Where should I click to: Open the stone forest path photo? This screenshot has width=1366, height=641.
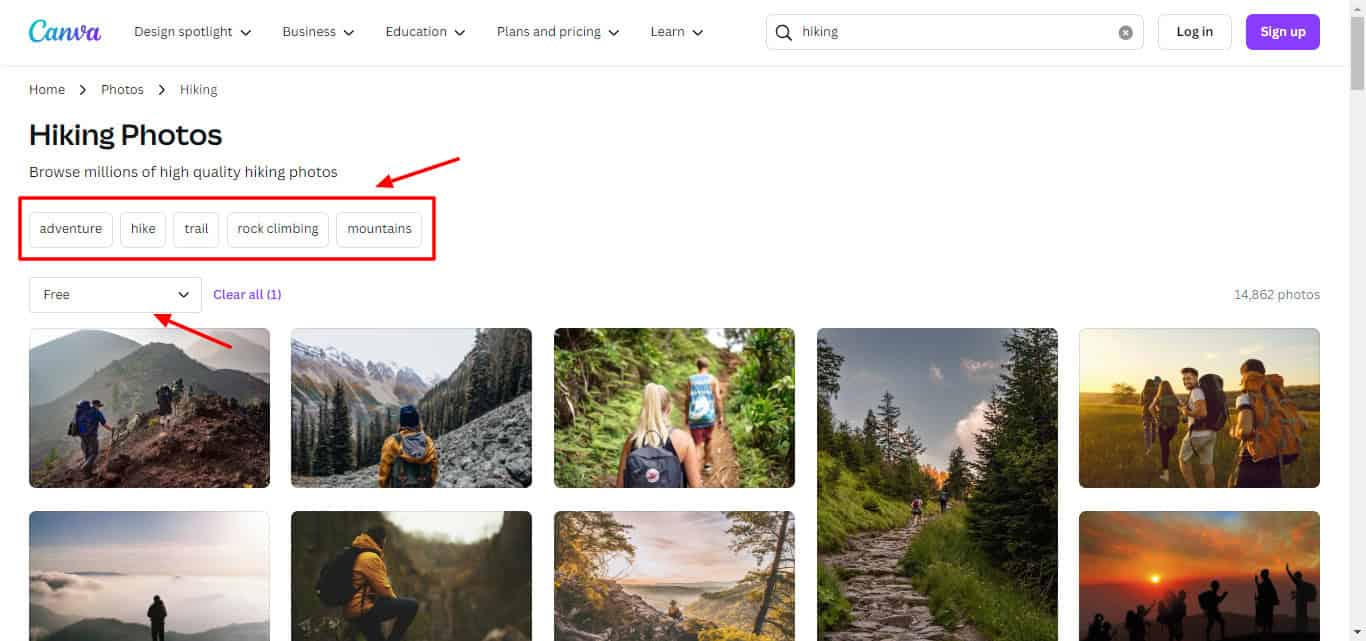coord(937,484)
